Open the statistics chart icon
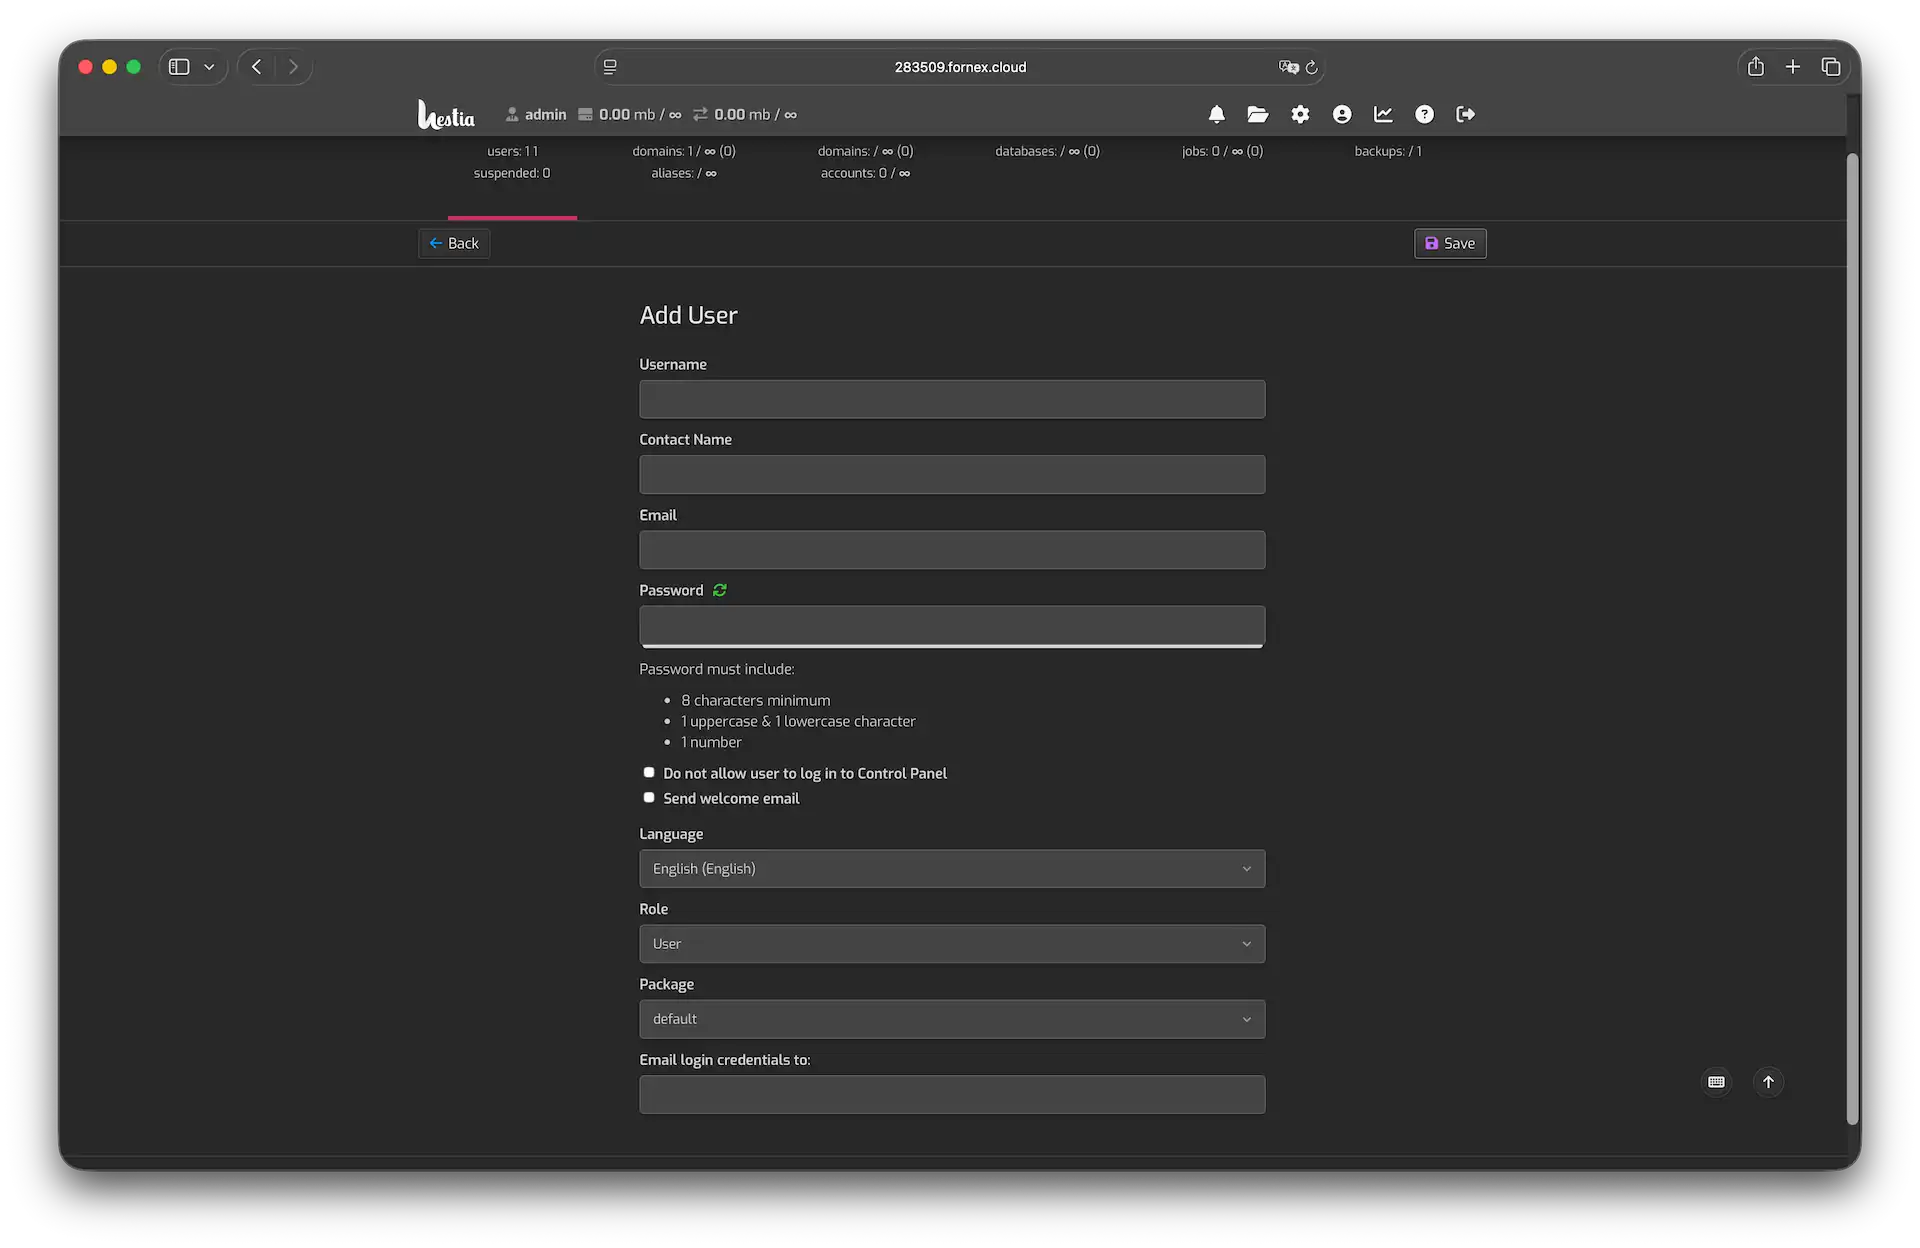The width and height of the screenshot is (1920, 1248). point(1383,115)
